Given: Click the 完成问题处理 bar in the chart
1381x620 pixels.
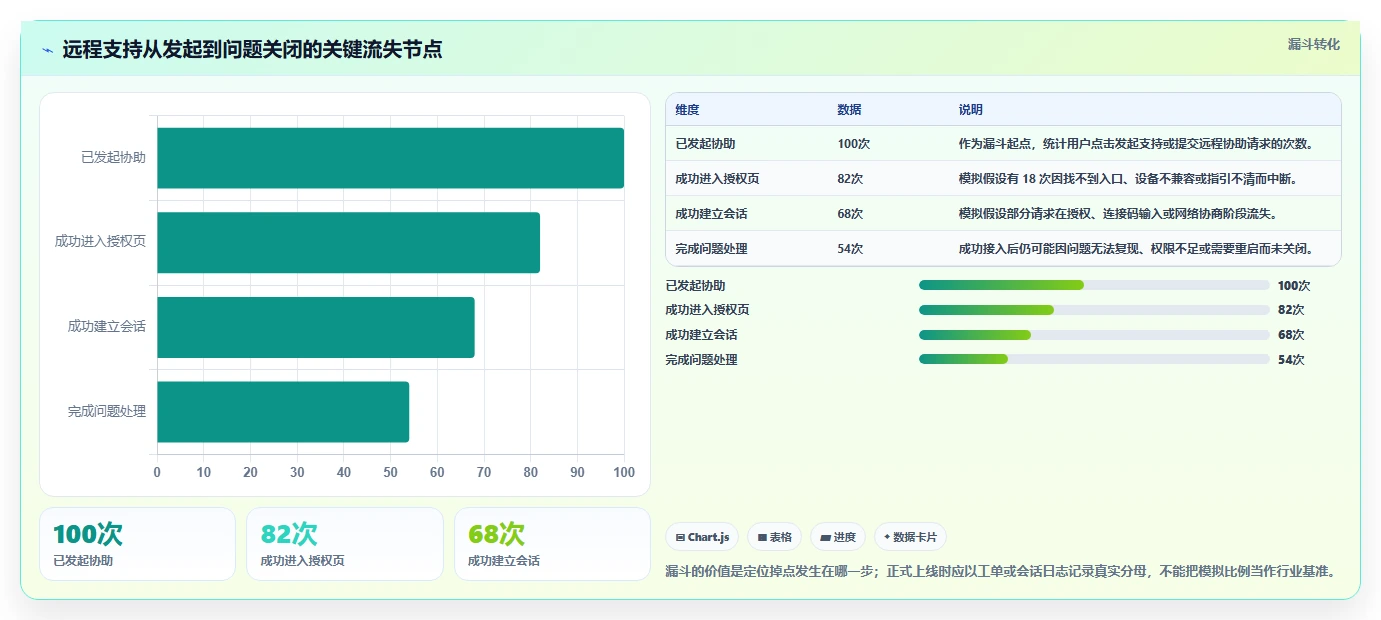Looking at the screenshot, I should [x=283, y=412].
